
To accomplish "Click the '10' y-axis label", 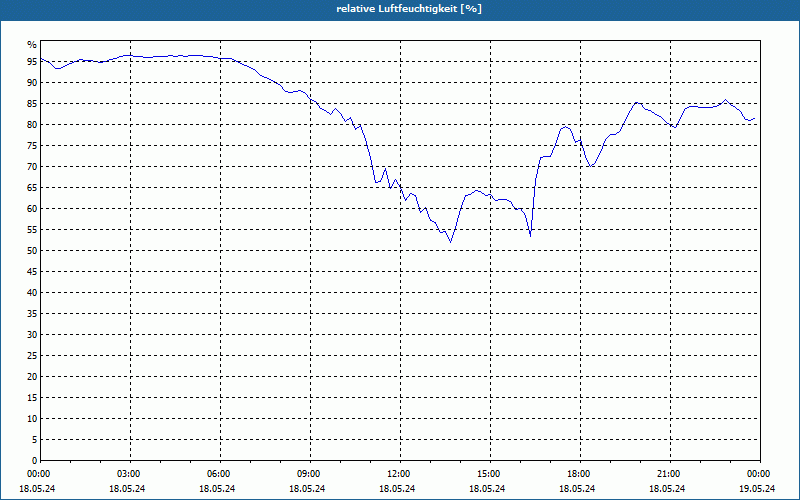I will (32, 419).
